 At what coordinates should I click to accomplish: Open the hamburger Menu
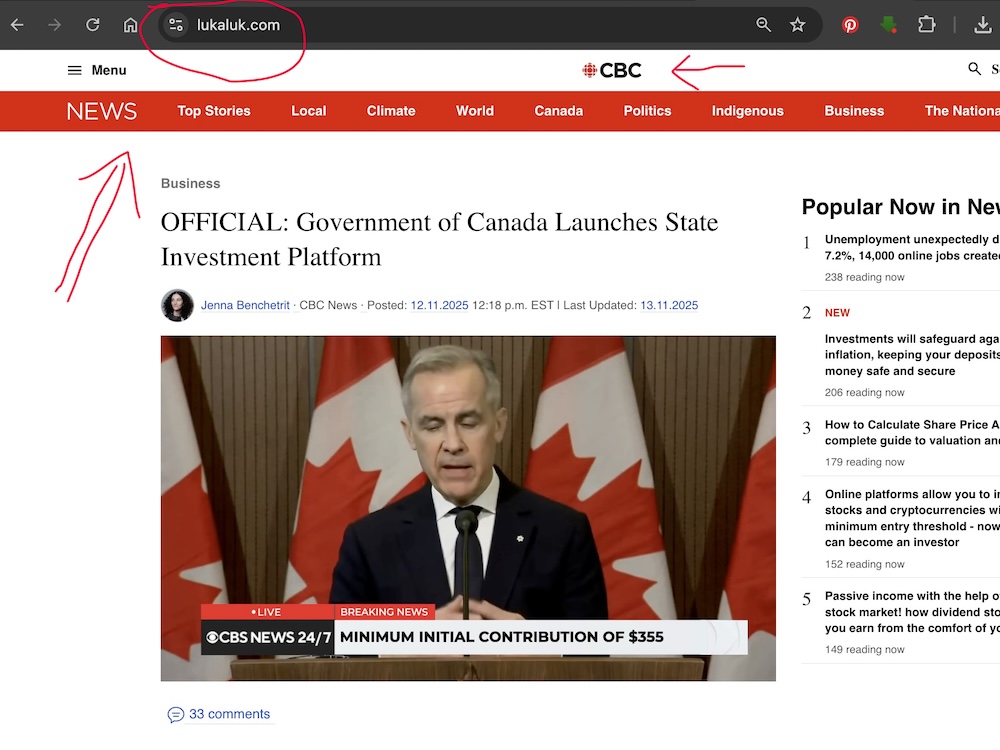tap(97, 70)
